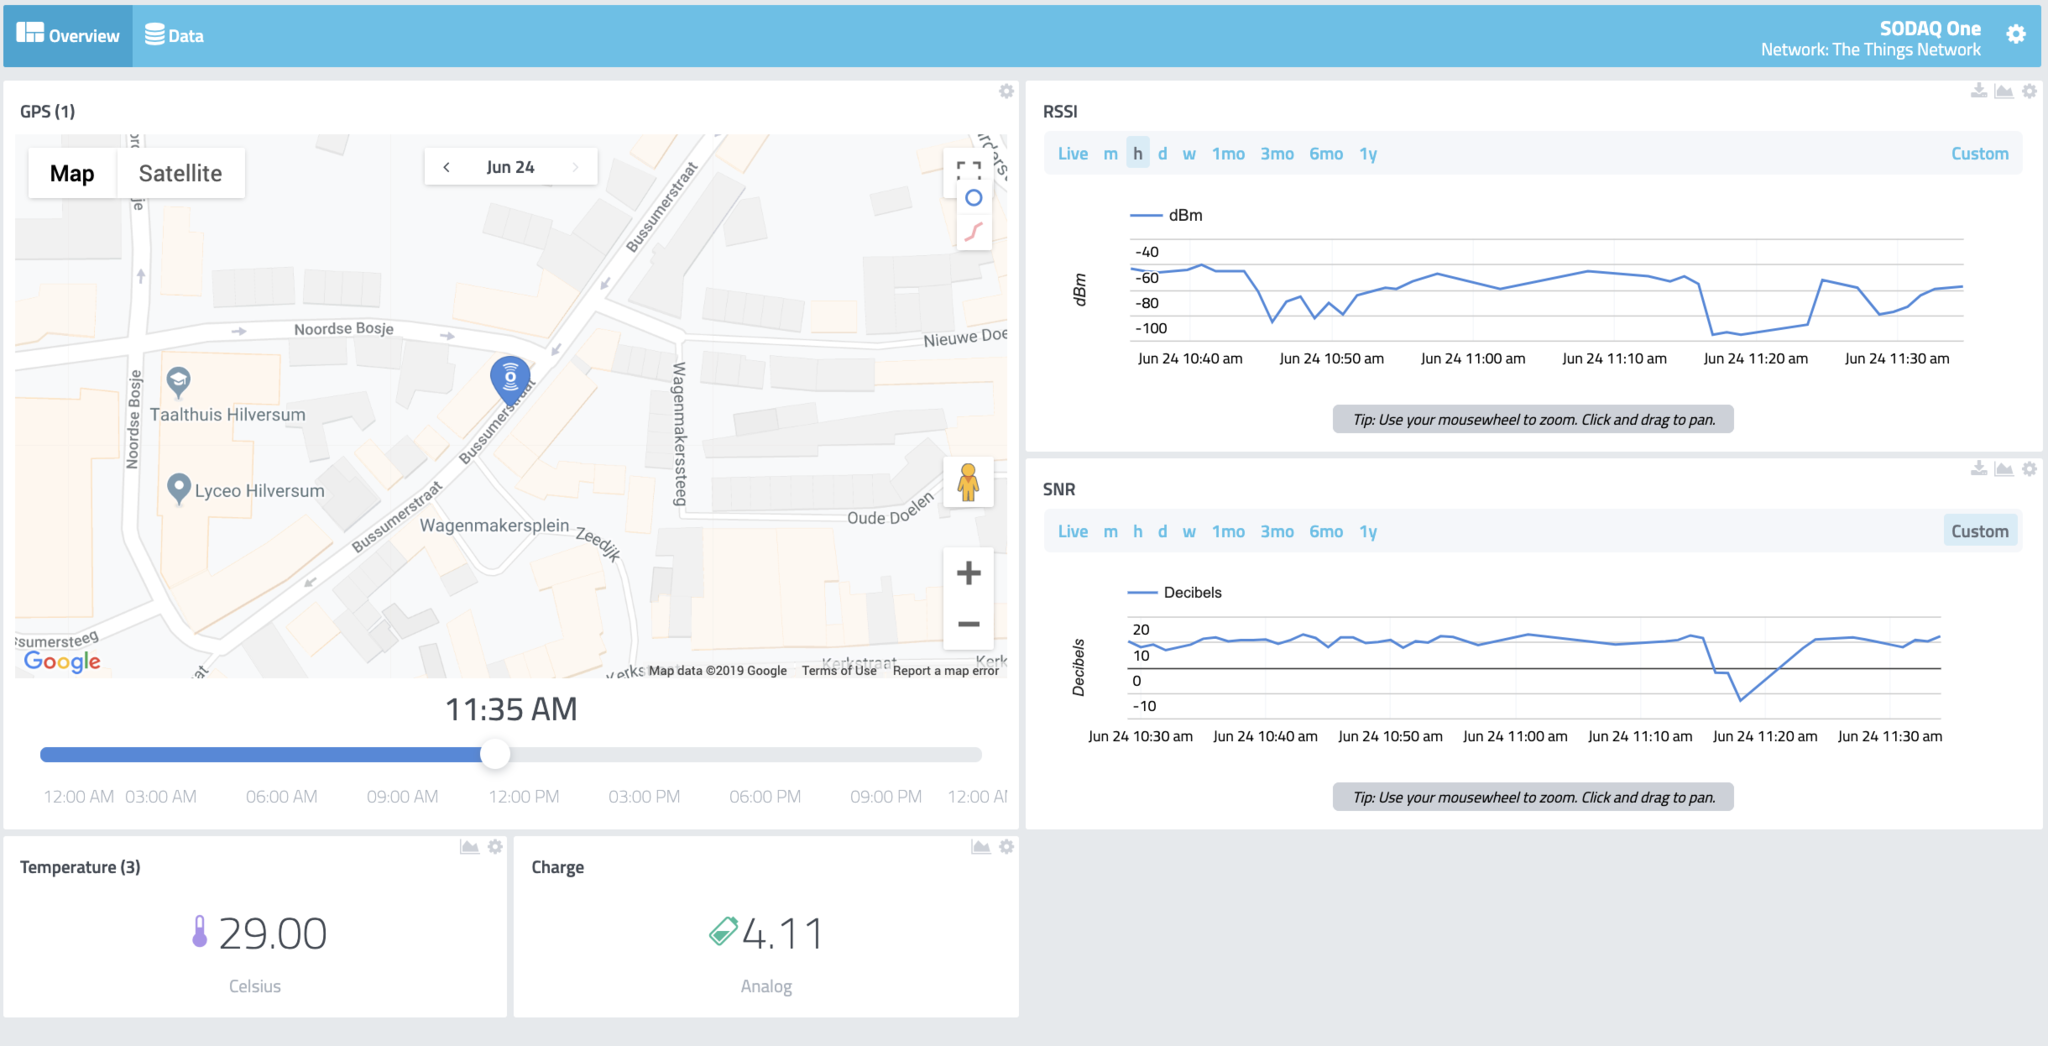Zoom out on the map
This screenshot has height=1046, width=2048.
click(968, 624)
